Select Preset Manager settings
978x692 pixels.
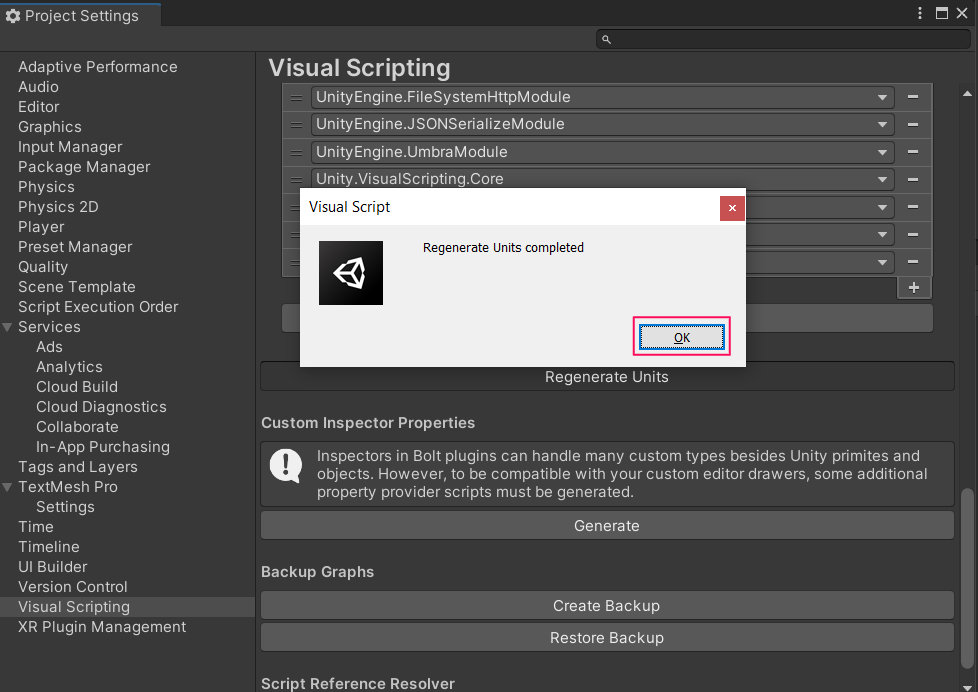click(75, 246)
